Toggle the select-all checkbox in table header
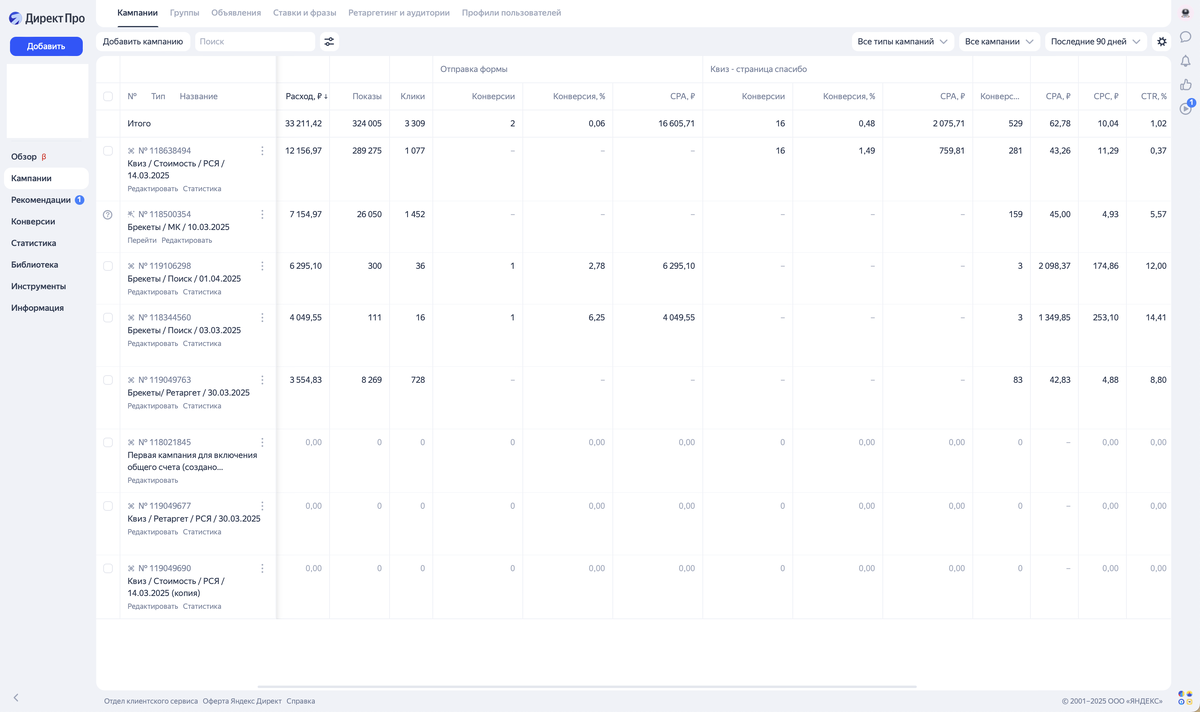1200x712 pixels. [108, 97]
